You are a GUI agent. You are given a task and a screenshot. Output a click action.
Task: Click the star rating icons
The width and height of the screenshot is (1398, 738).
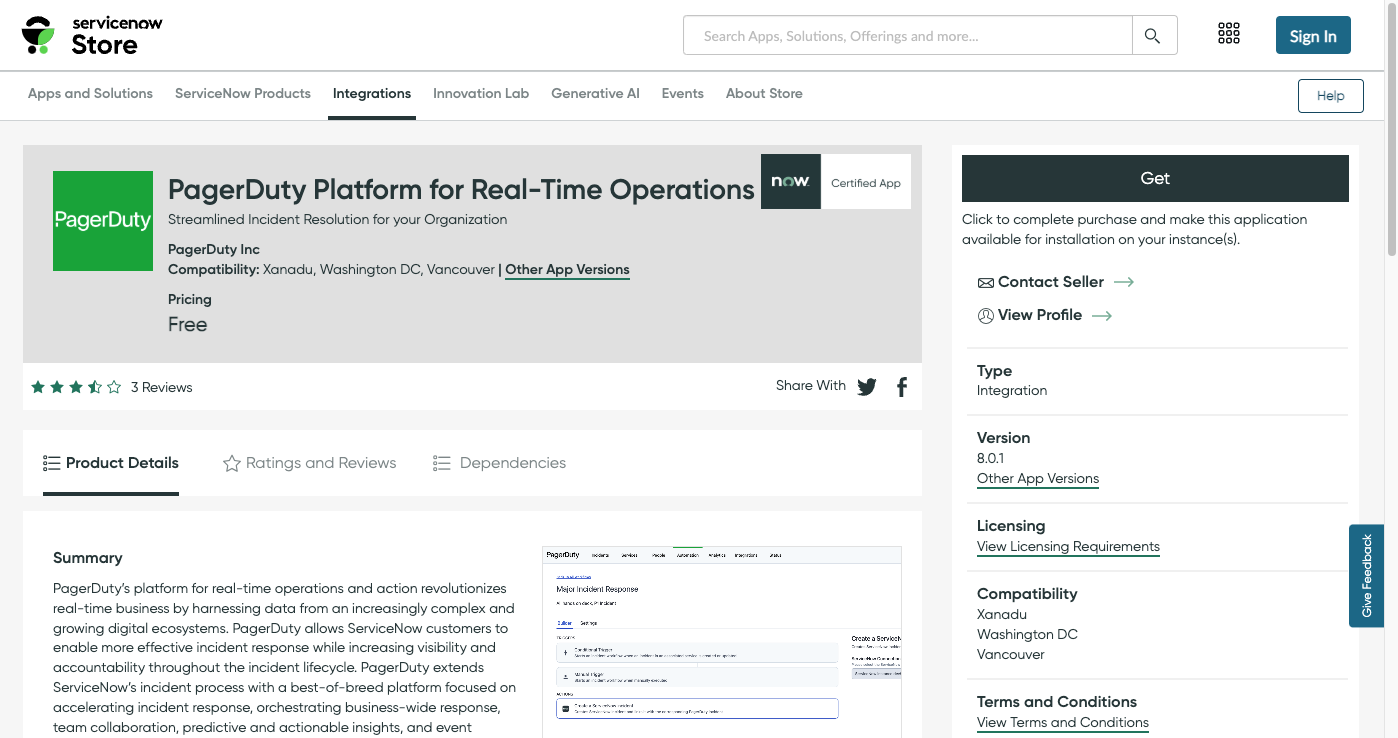(76, 387)
